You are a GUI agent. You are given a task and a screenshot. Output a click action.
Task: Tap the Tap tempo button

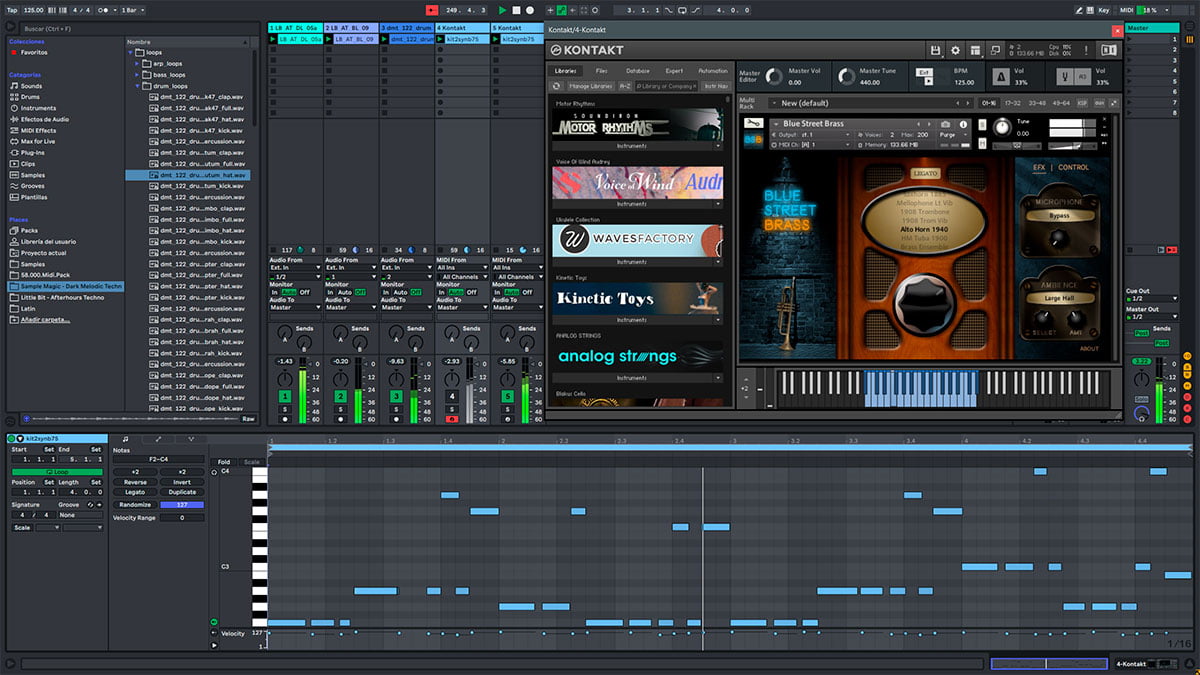click(x=14, y=10)
